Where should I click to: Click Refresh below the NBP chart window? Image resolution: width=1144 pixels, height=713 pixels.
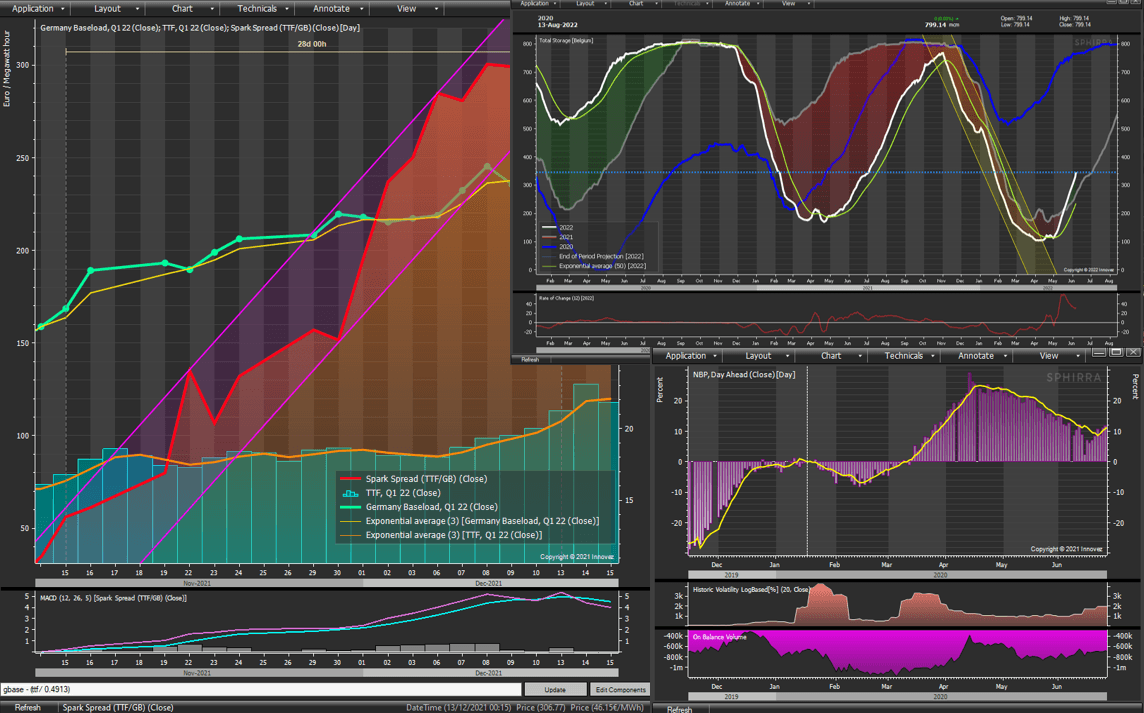click(x=679, y=709)
